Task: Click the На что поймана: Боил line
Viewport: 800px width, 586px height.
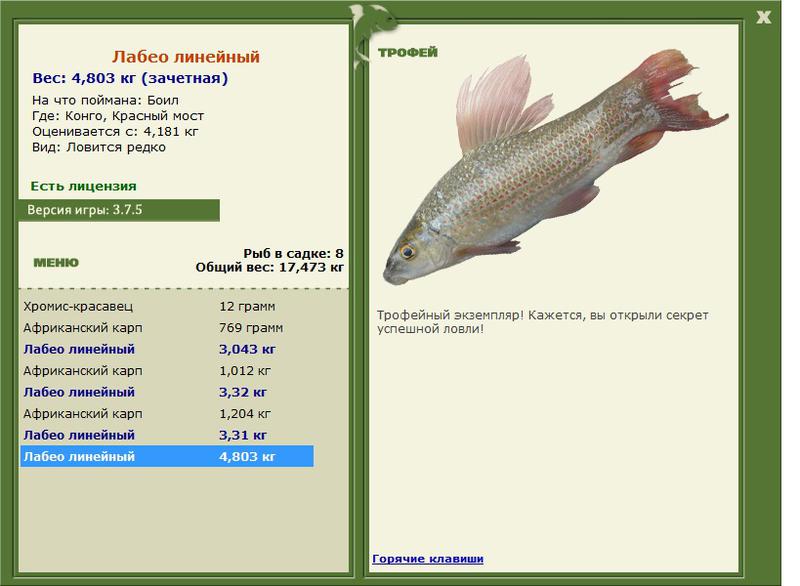Action: 105,100
